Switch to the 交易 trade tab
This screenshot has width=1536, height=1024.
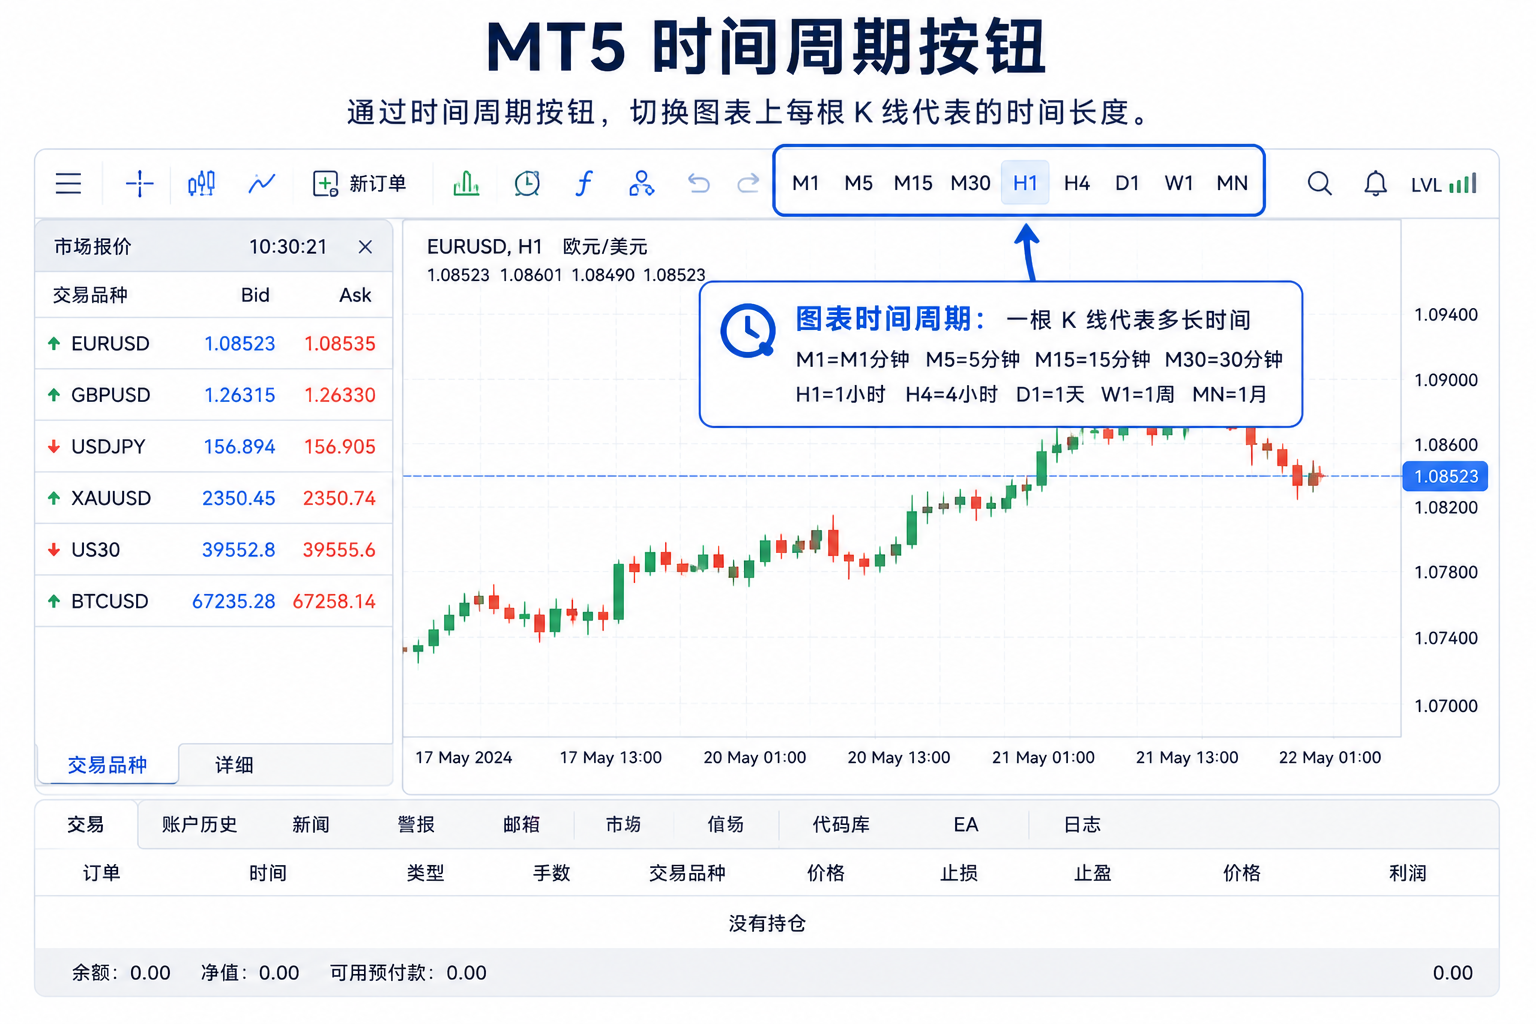(x=86, y=825)
